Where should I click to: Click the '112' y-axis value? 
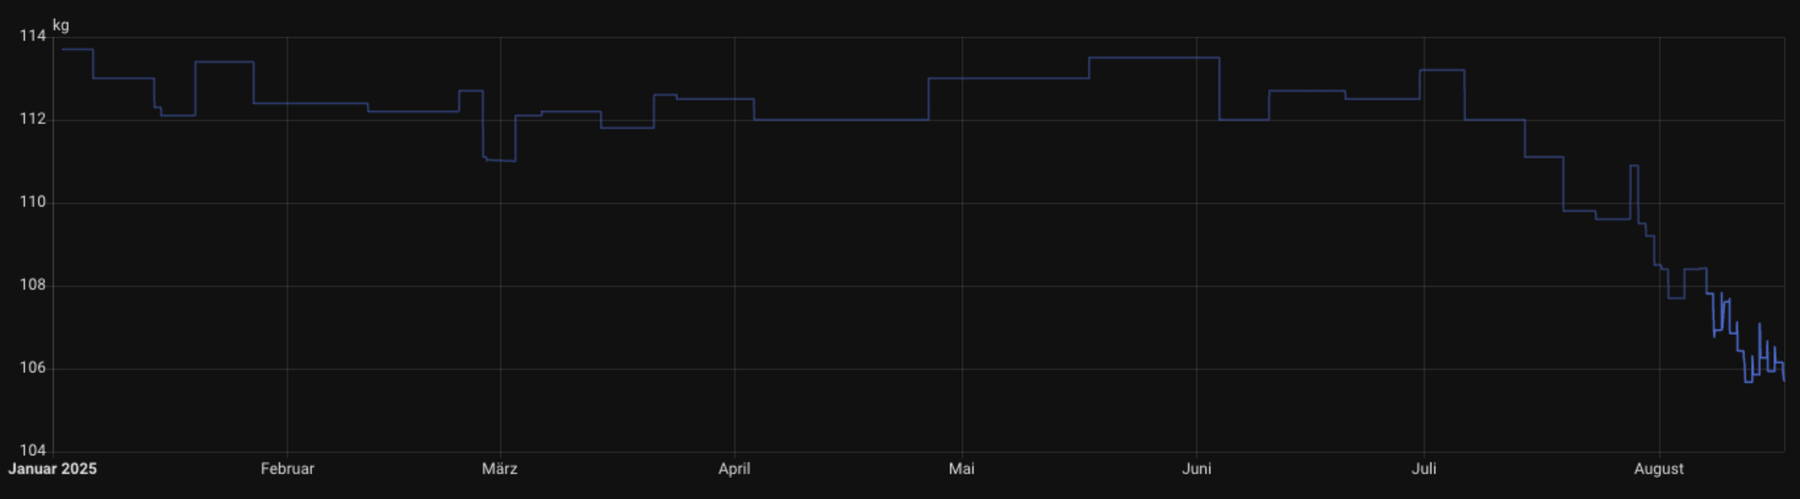click(x=33, y=119)
